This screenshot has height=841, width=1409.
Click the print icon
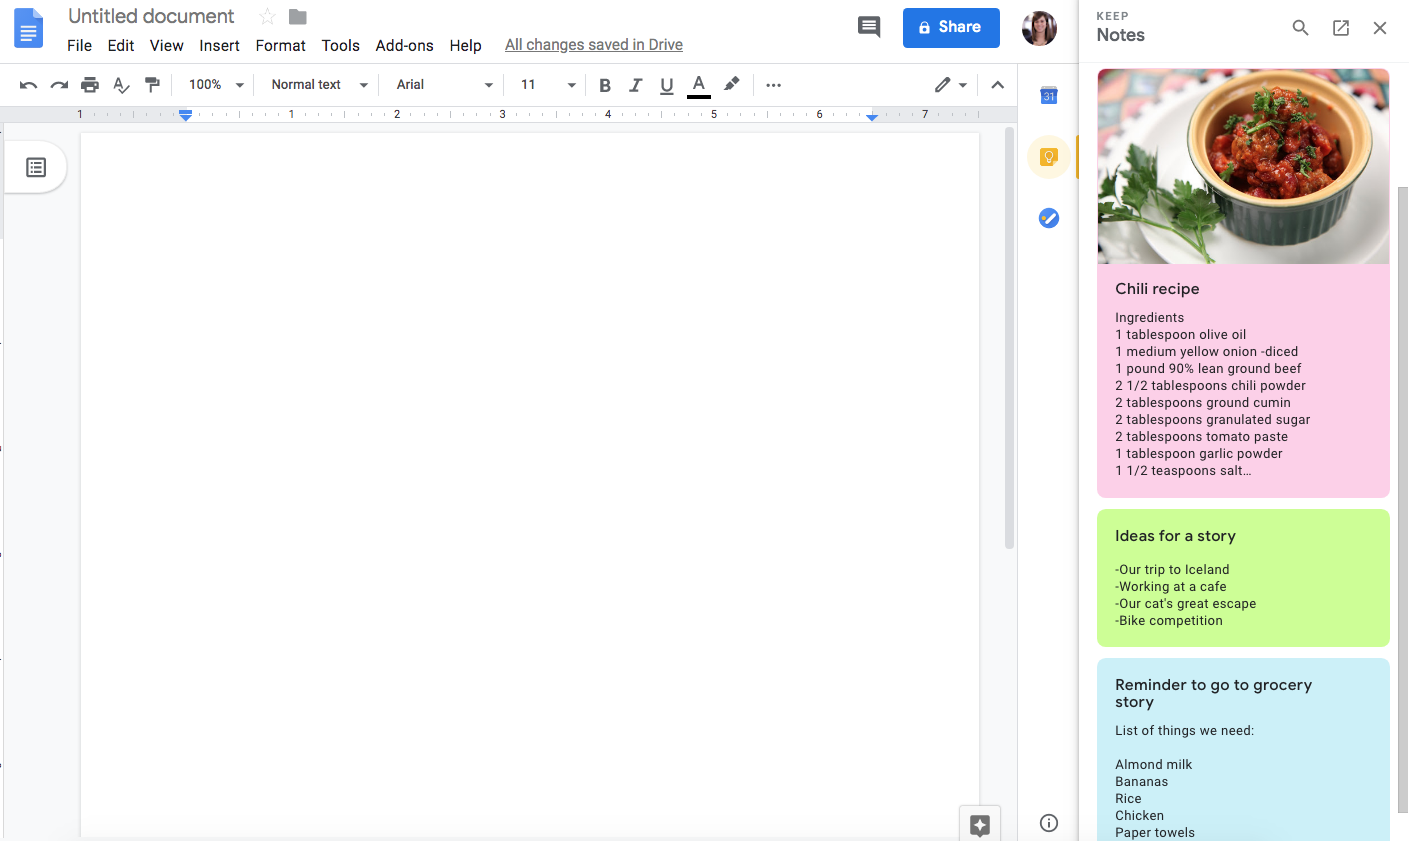pyautogui.click(x=90, y=85)
